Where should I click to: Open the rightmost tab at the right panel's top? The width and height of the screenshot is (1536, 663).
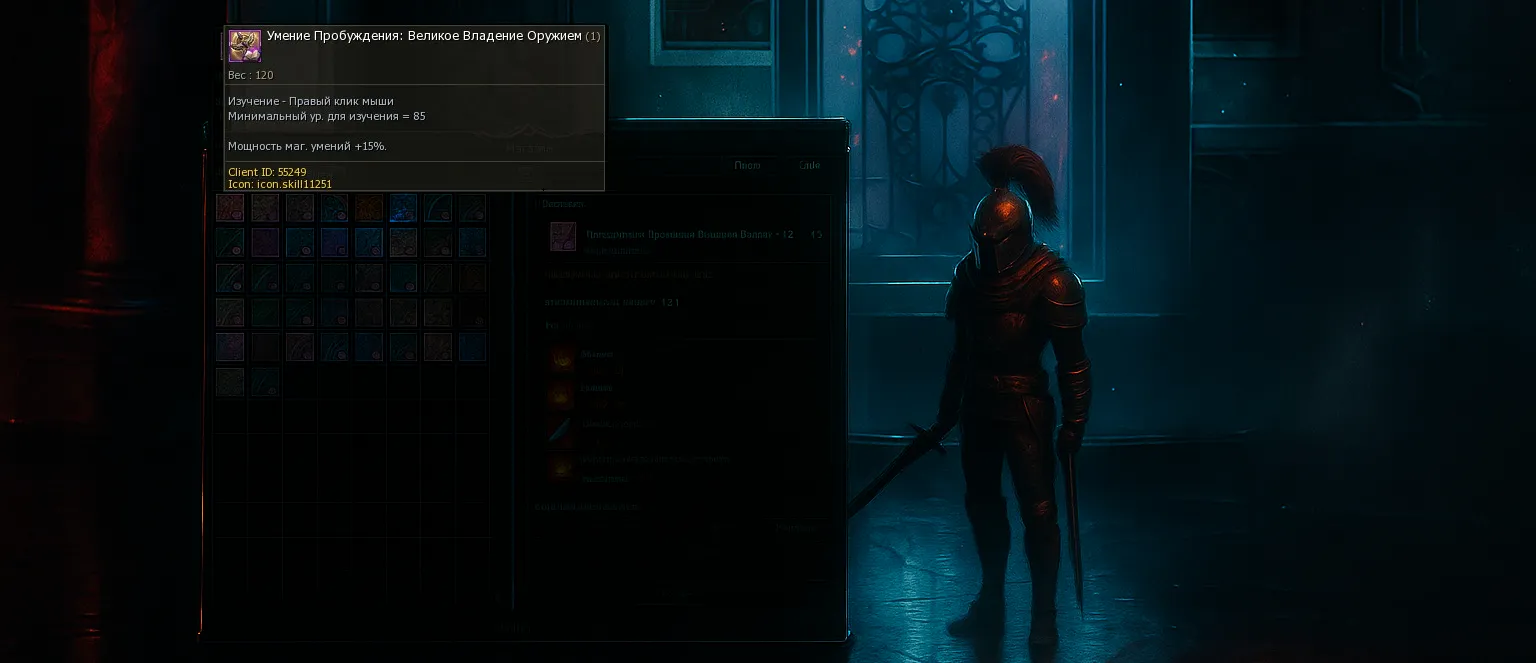[809, 166]
